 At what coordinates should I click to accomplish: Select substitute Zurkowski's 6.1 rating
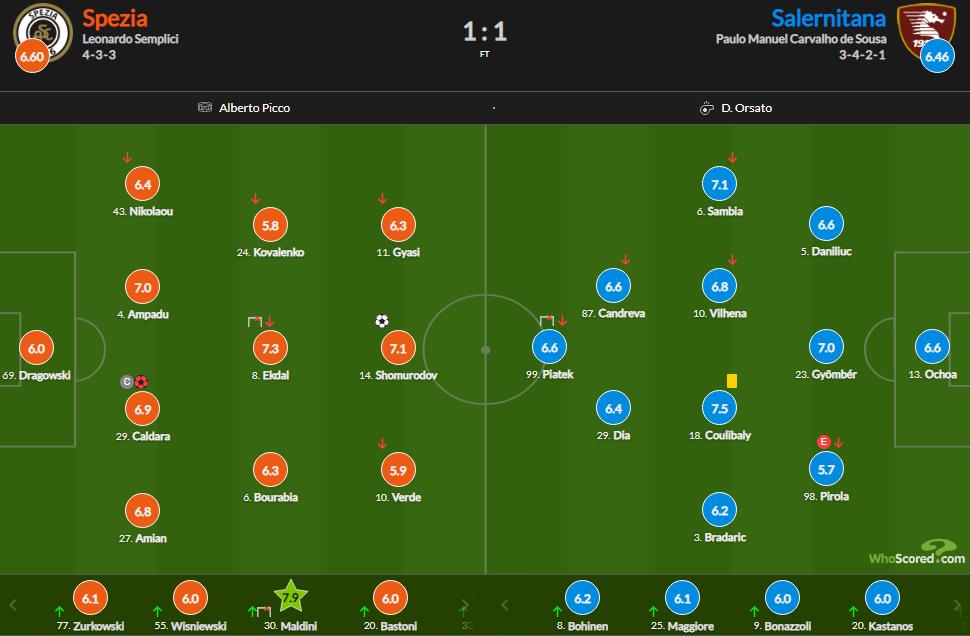tap(90, 598)
